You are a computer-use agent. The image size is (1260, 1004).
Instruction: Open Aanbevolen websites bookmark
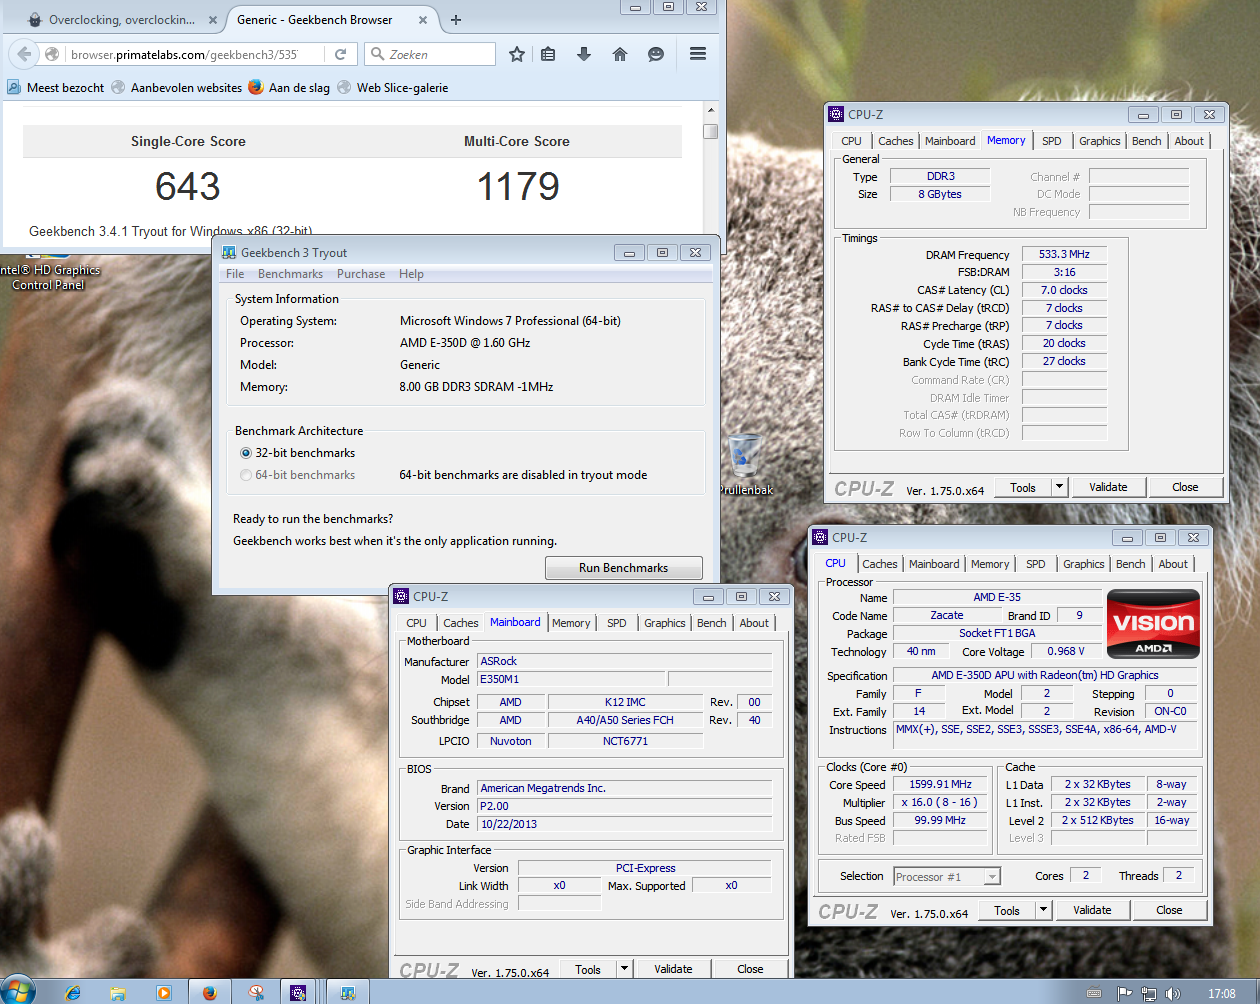coord(176,87)
